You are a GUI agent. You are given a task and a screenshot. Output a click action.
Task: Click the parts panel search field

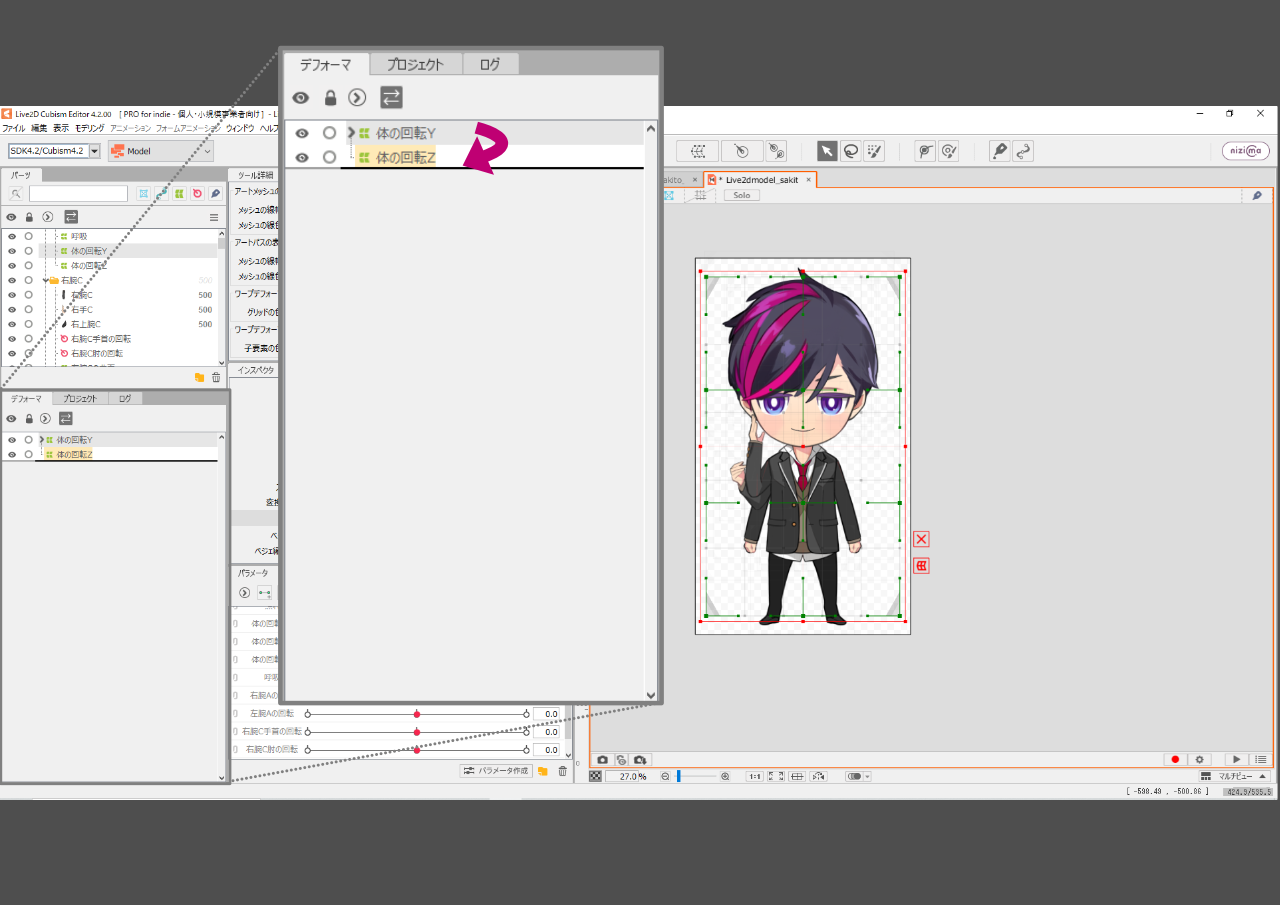point(78,194)
